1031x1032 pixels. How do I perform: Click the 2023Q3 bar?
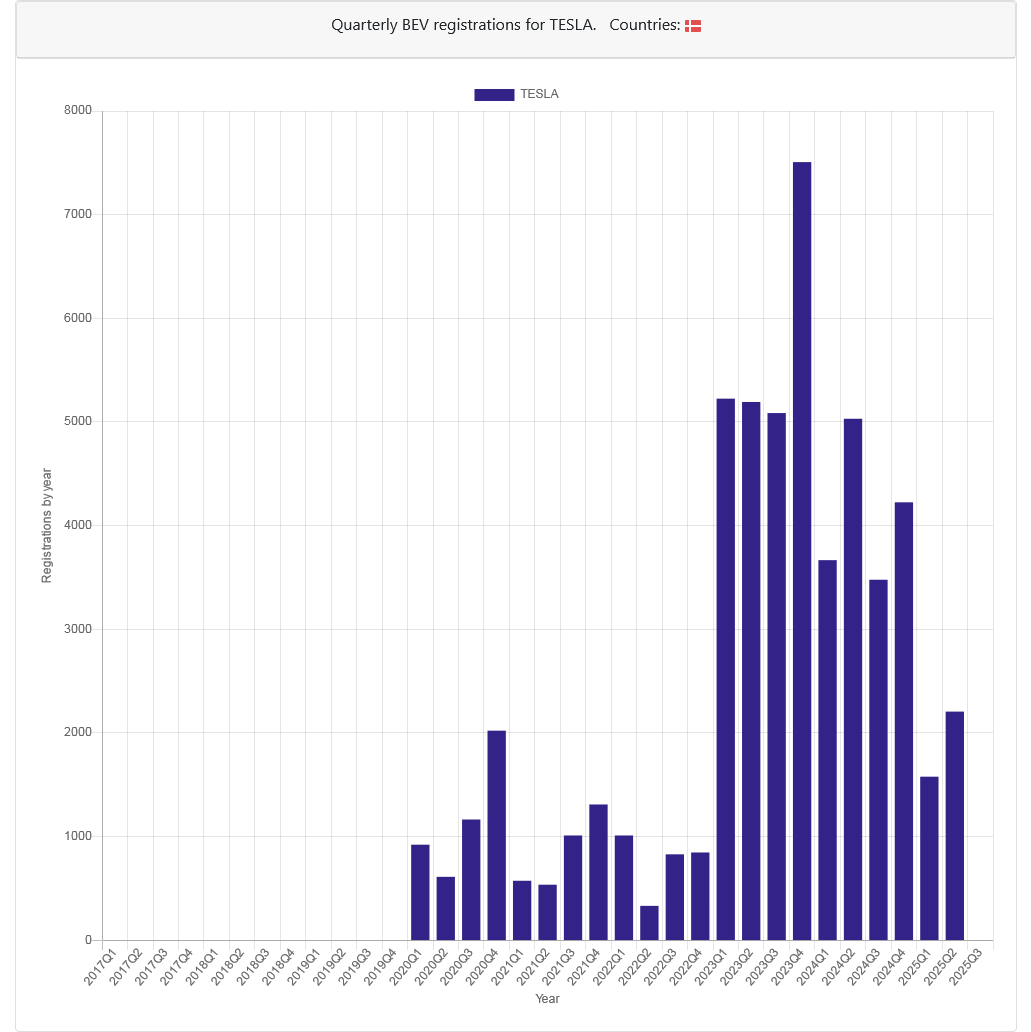point(776,677)
